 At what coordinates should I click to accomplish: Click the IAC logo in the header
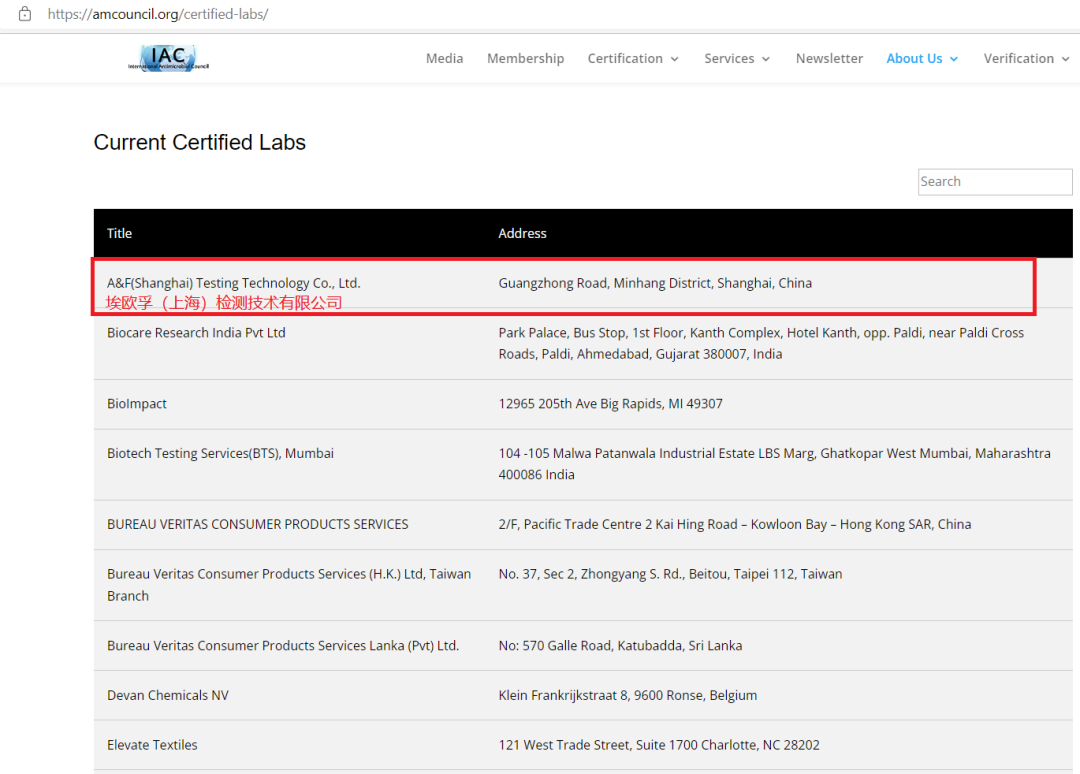tap(168, 58)
